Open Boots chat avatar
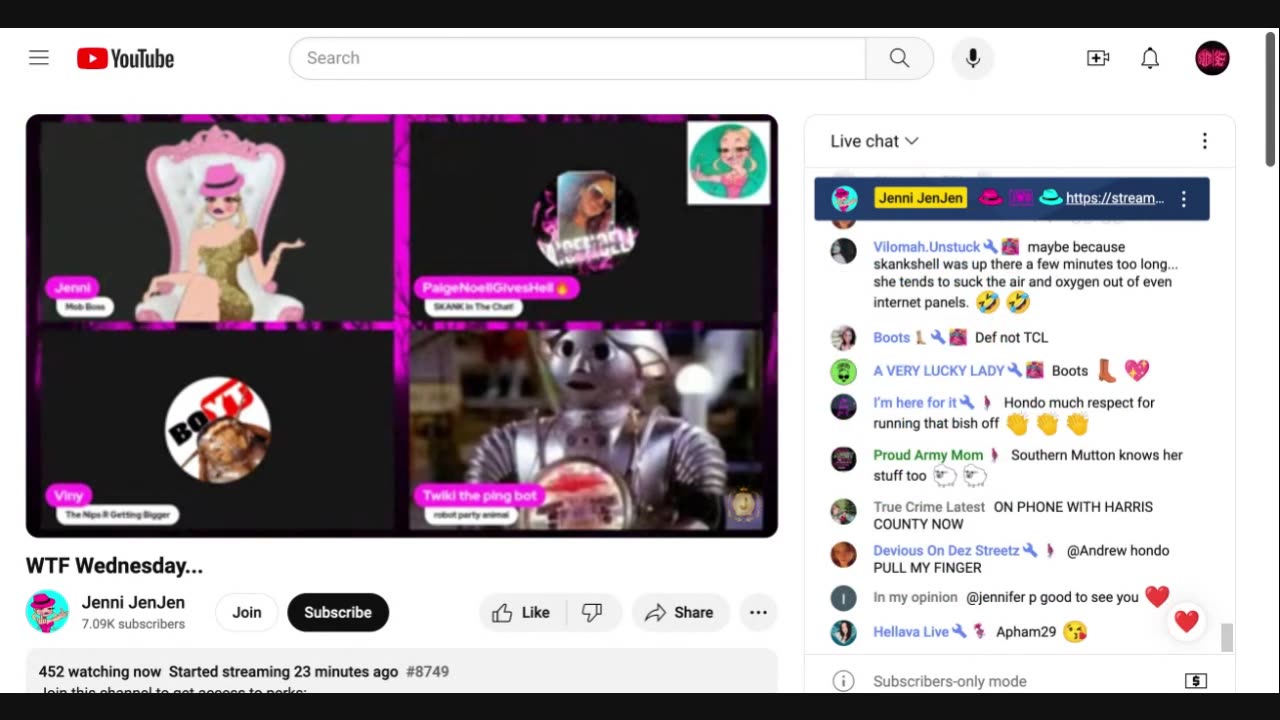Screen dimensions: 1280x720 844,337
